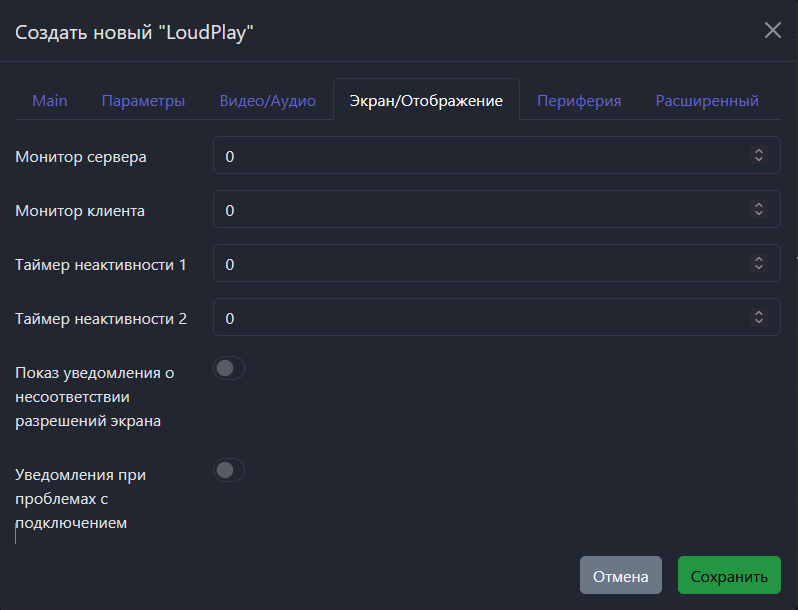Open the Параметры tab
Image resolution: width=798 pixels, height=610 pixels.
(143, 101)
